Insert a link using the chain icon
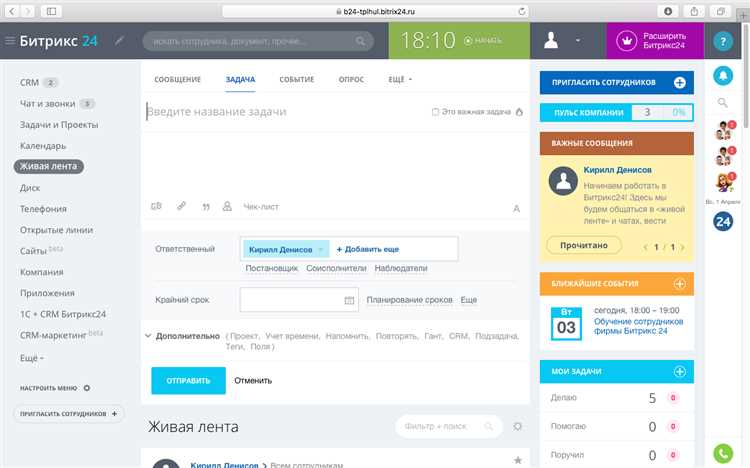The image size is (750, 468). coord(181,206)
